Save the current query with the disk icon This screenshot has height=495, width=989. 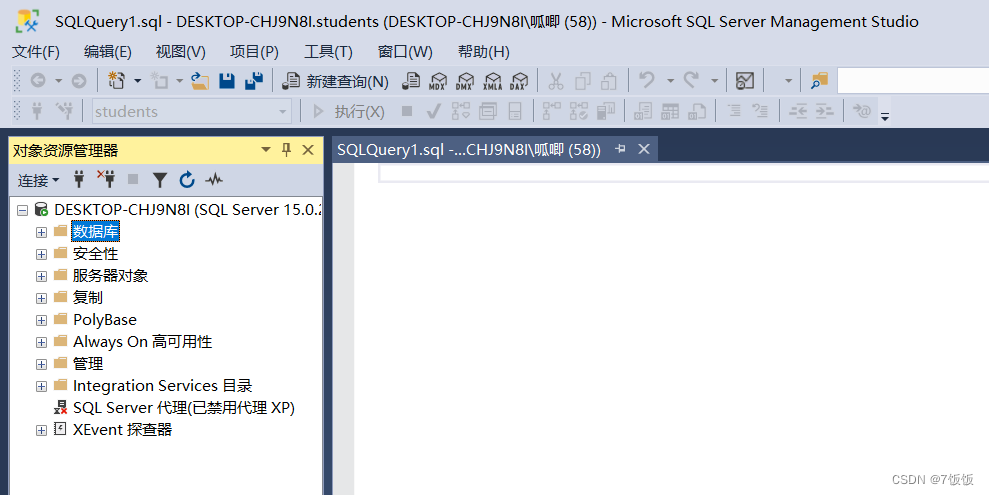[x=227, y=81]
